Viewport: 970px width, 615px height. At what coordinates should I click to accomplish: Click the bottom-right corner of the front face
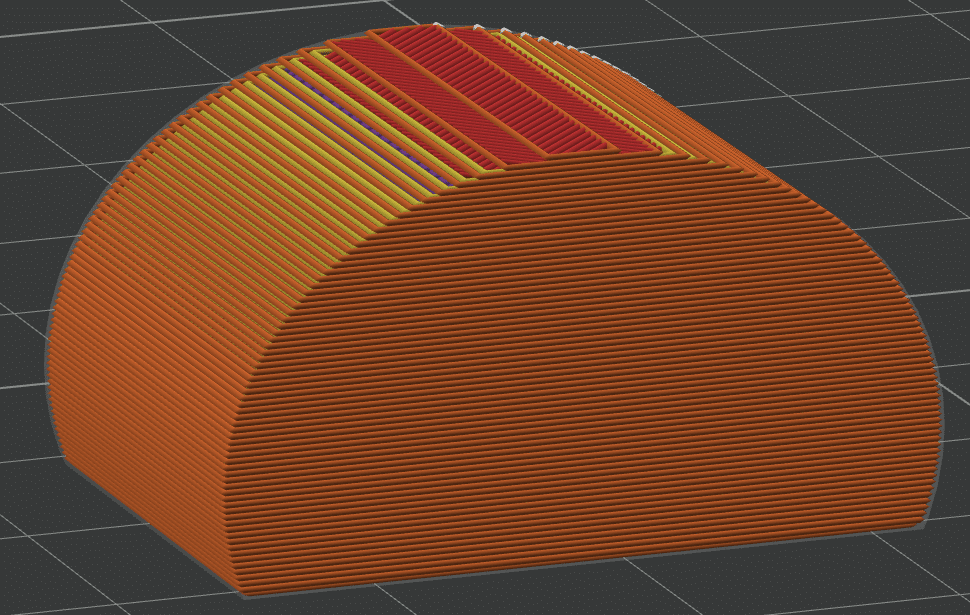pyautogui.click(x=918, y=520)
